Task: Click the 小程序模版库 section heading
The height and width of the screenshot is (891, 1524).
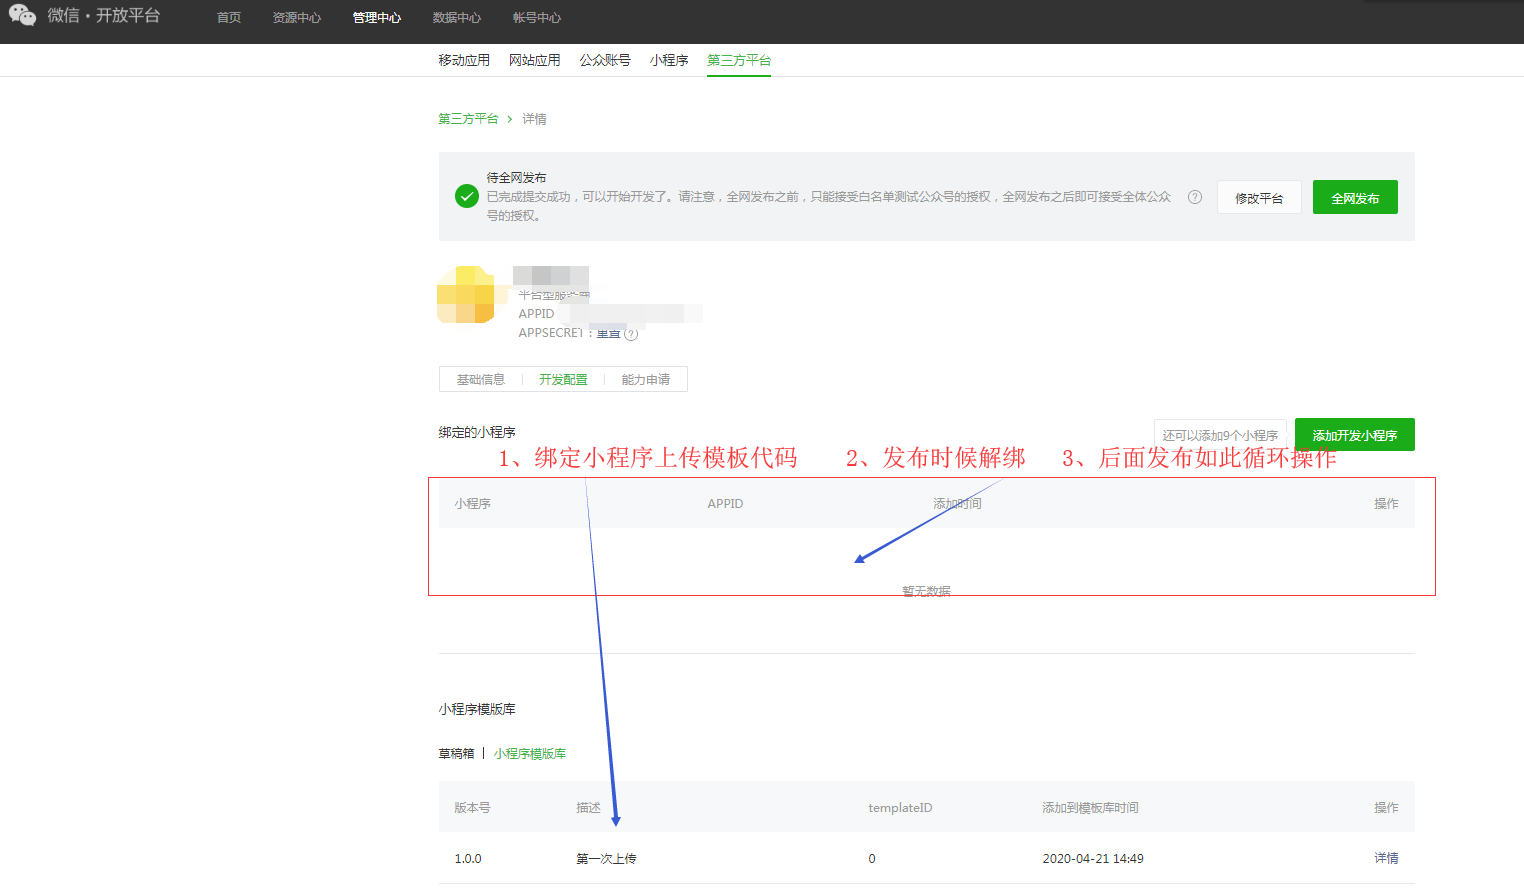Action: tap(477, 709)
